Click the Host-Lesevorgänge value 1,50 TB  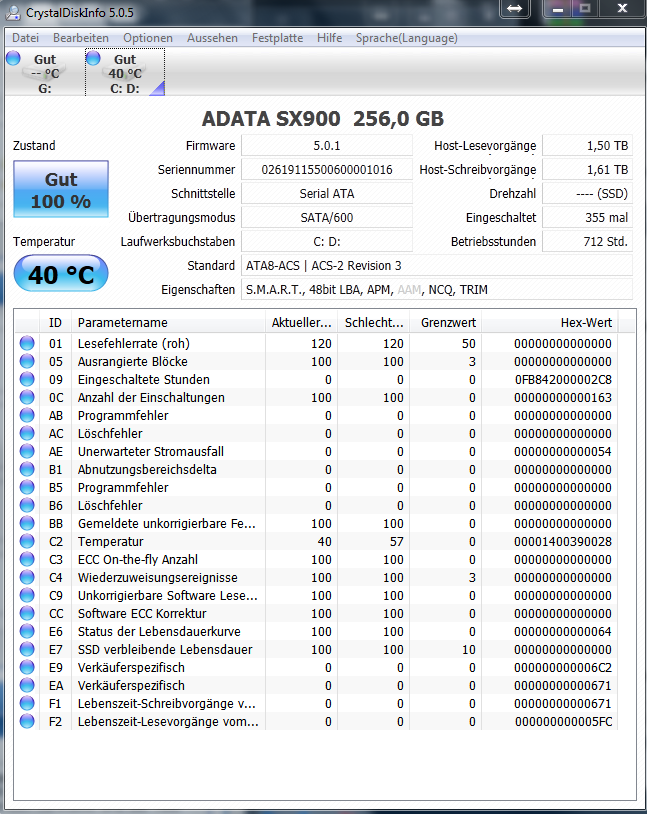[587, 145]
